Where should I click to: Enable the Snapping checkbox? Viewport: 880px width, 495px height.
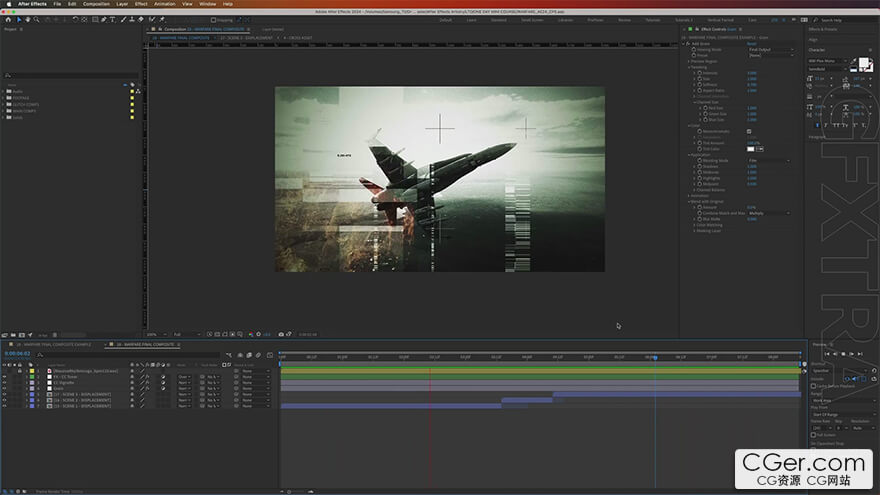point(213,19)
